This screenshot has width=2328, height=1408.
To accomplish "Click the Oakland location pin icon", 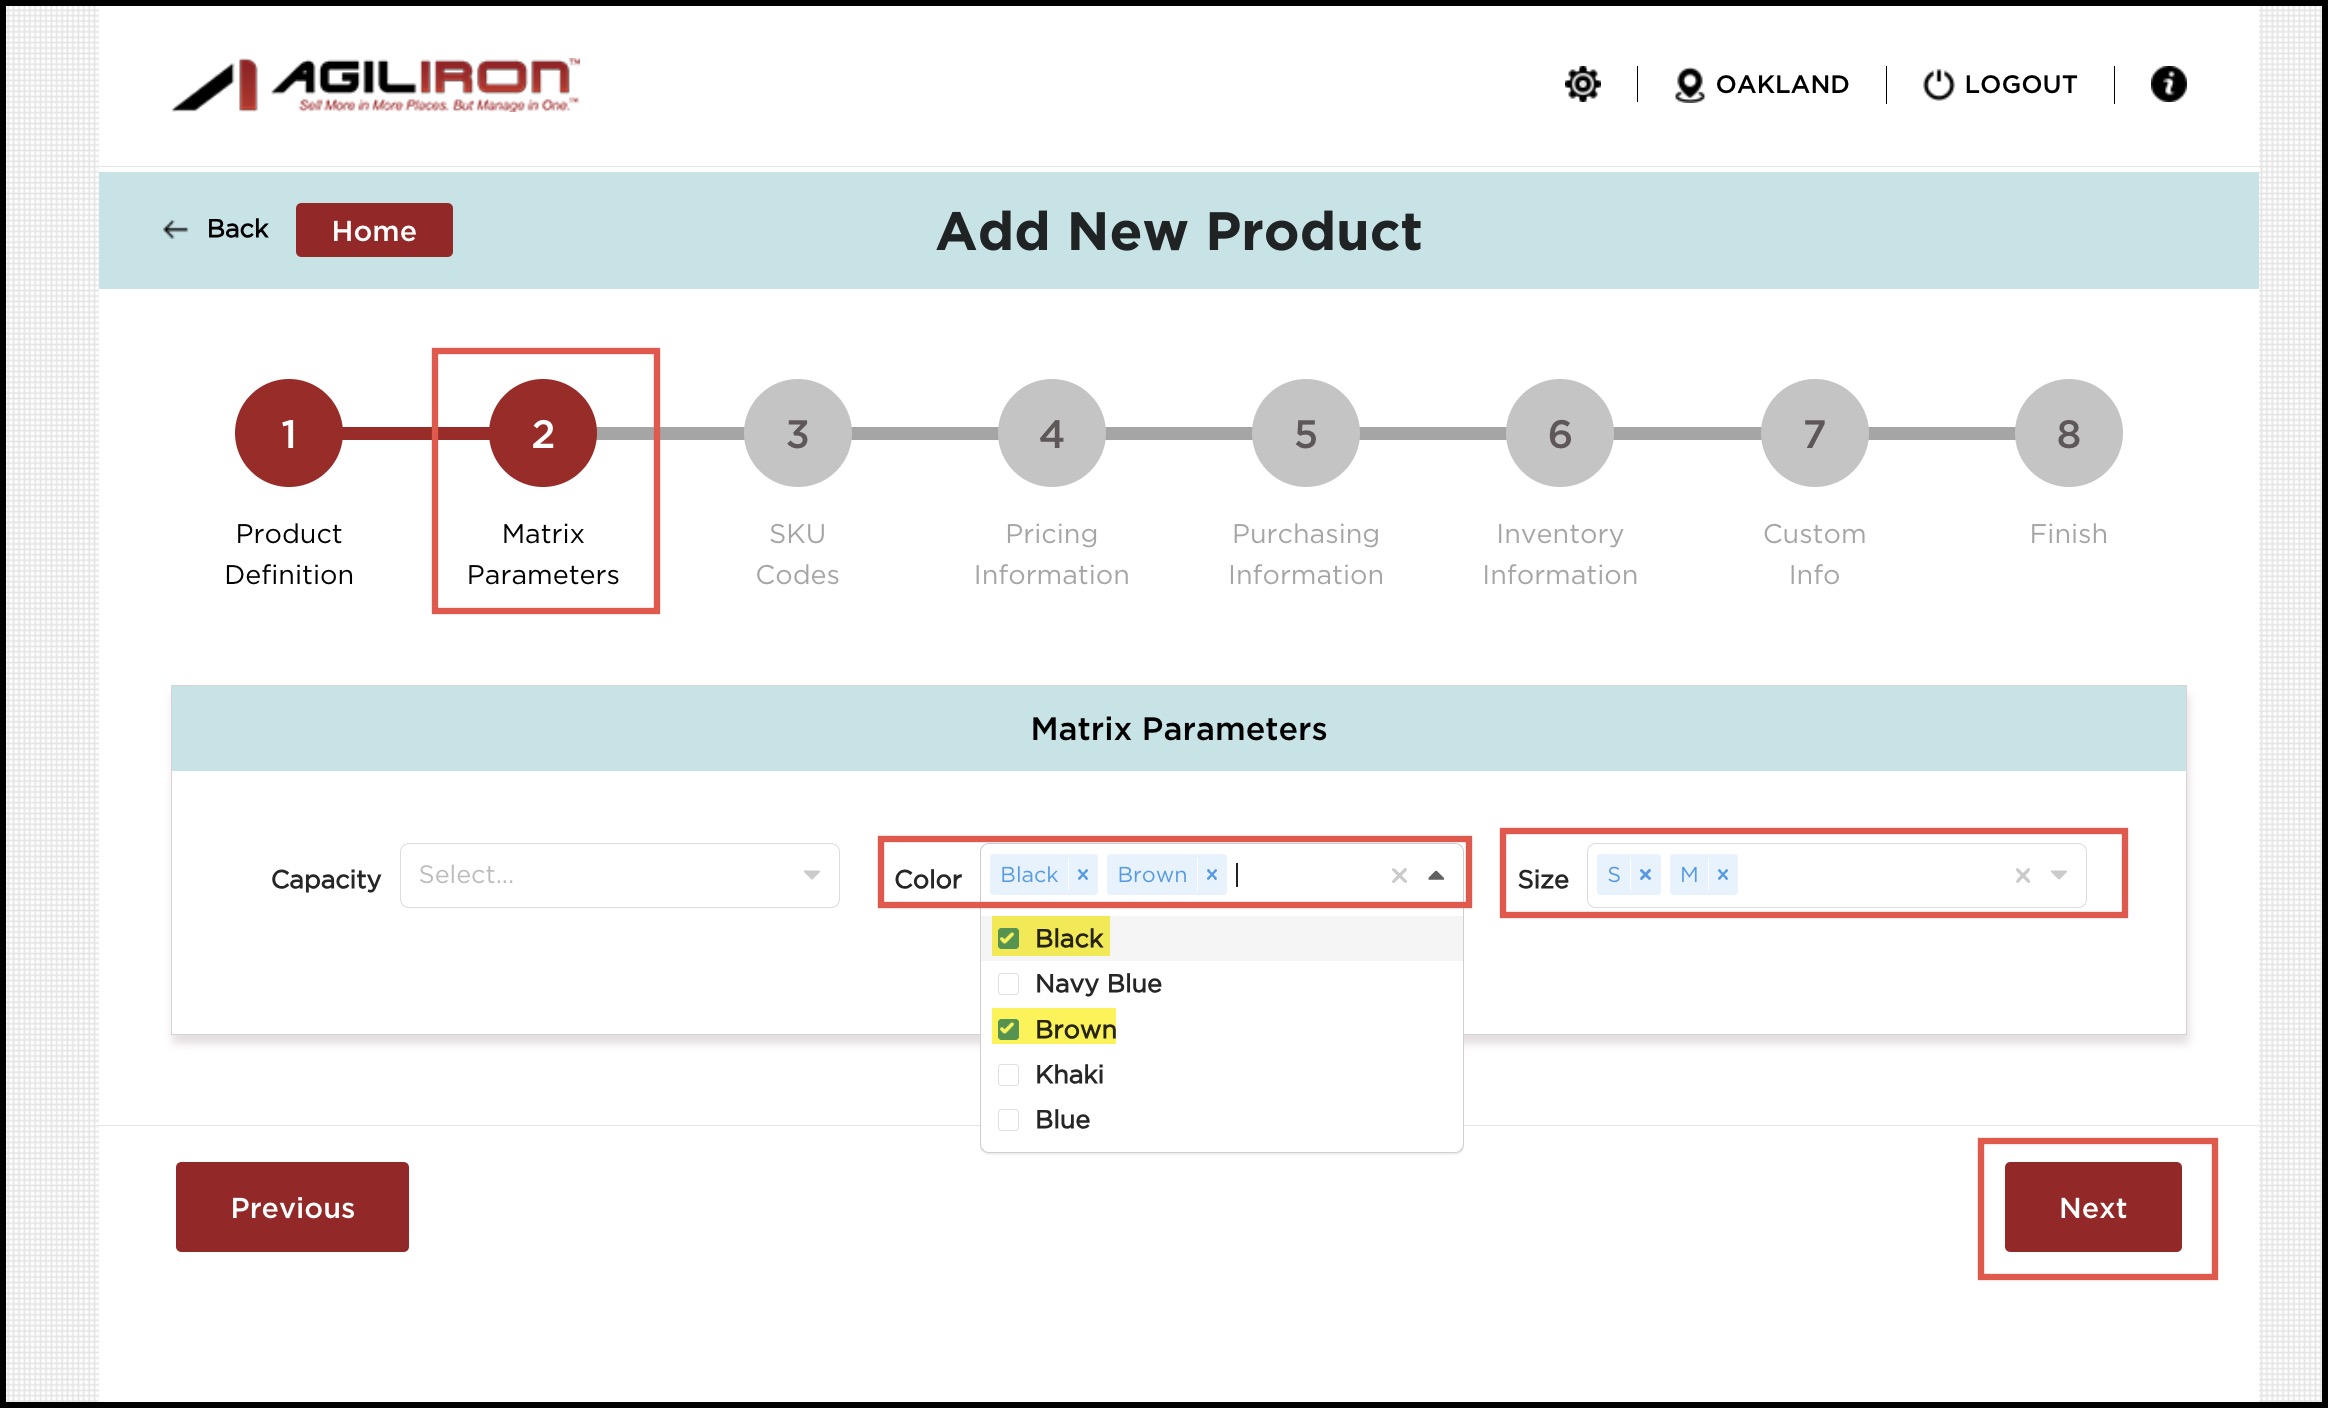I will [1689, 85].
